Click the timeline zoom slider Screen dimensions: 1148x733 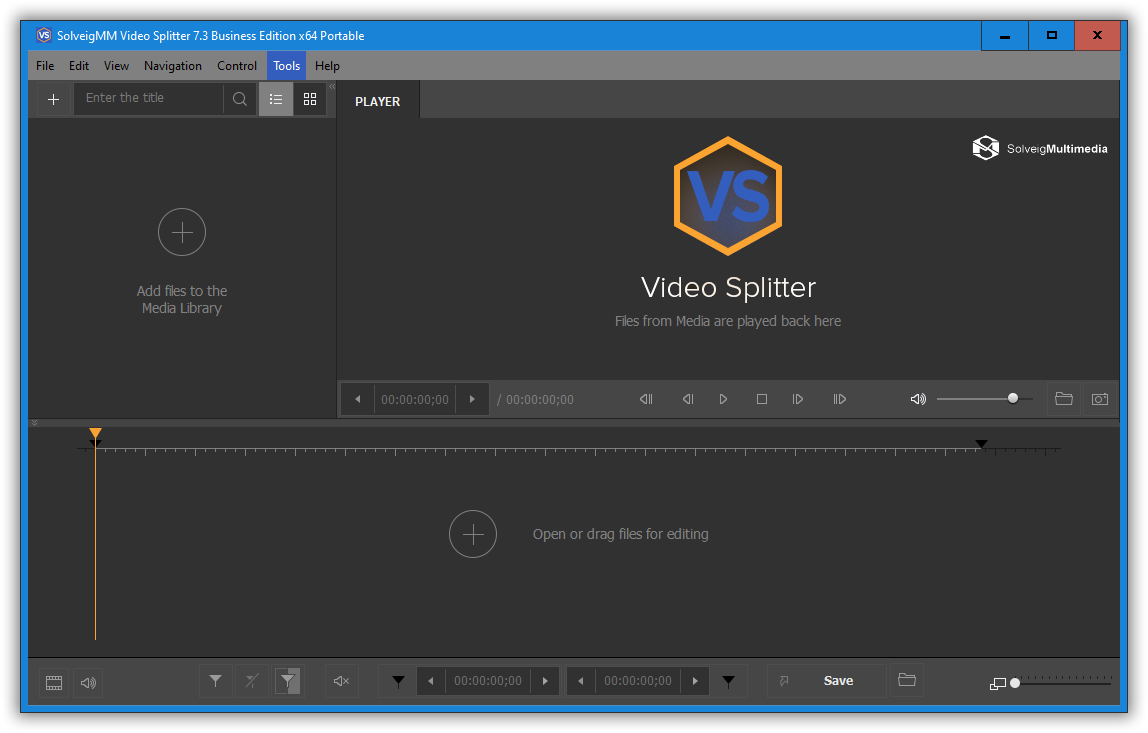click(x=1062, y=682)
